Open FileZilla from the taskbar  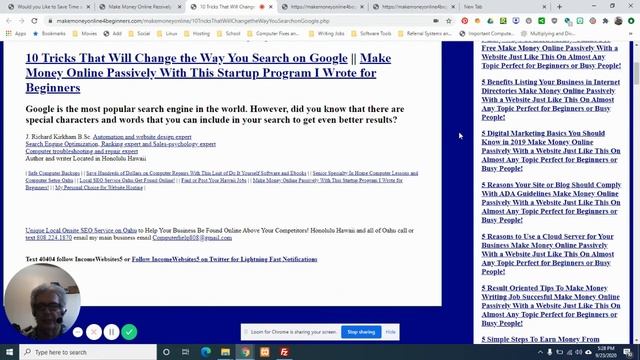point(284,352)
